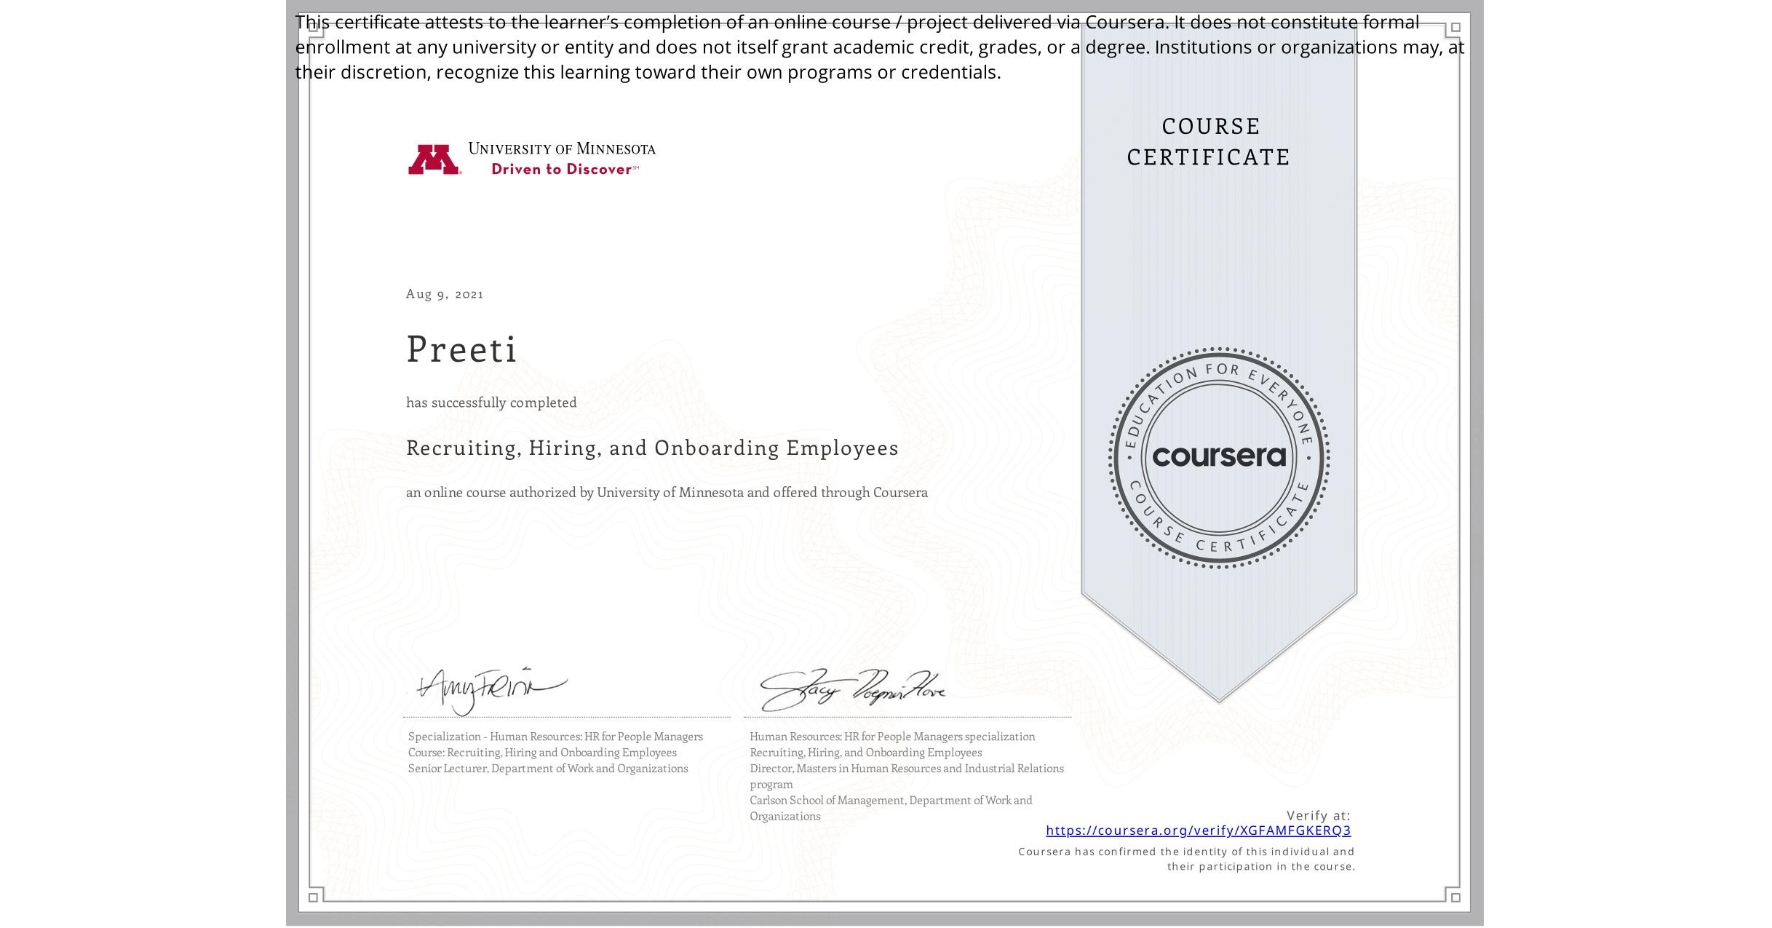Click 'Specialization - Human Resources: HR for People Managers'
Image resolution: width=1772 pixels, height=928 pixels.
point(555,736)
